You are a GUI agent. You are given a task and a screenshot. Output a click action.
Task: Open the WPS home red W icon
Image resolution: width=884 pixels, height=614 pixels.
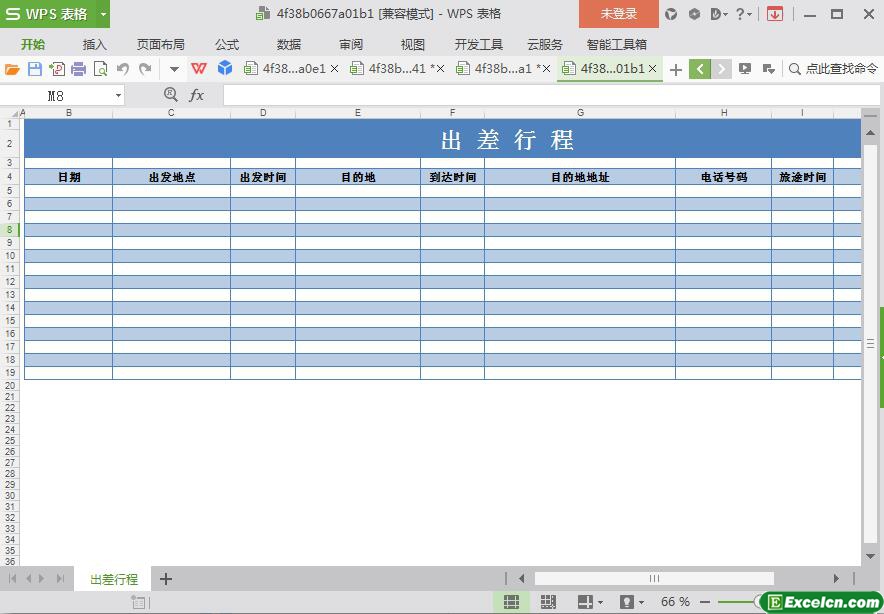click(198, 69)
